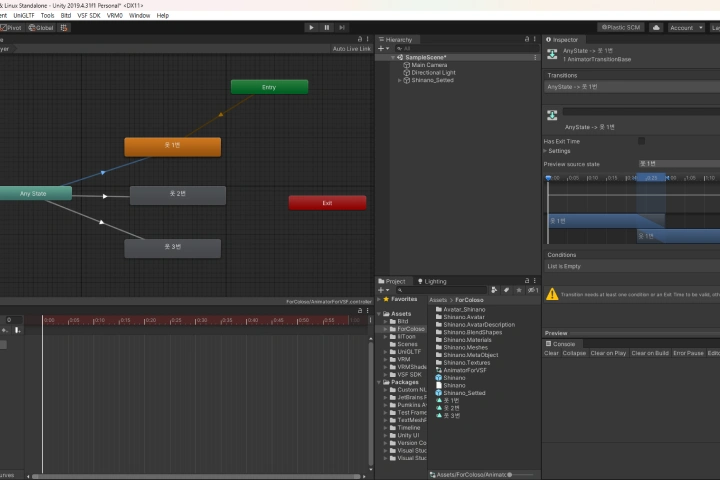Enable Has Exit Time checkbox
Viewport: 720px width, 480px height.
pos(641,141)
